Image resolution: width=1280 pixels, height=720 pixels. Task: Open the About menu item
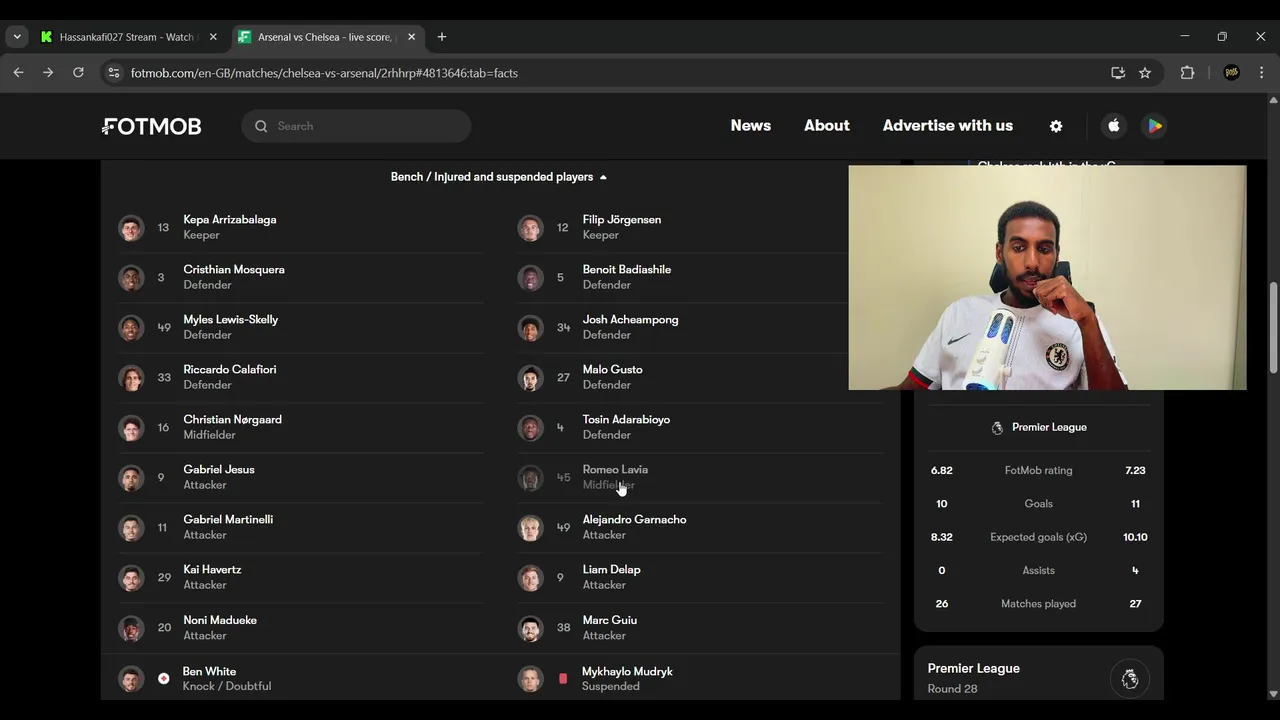(827, 126)
